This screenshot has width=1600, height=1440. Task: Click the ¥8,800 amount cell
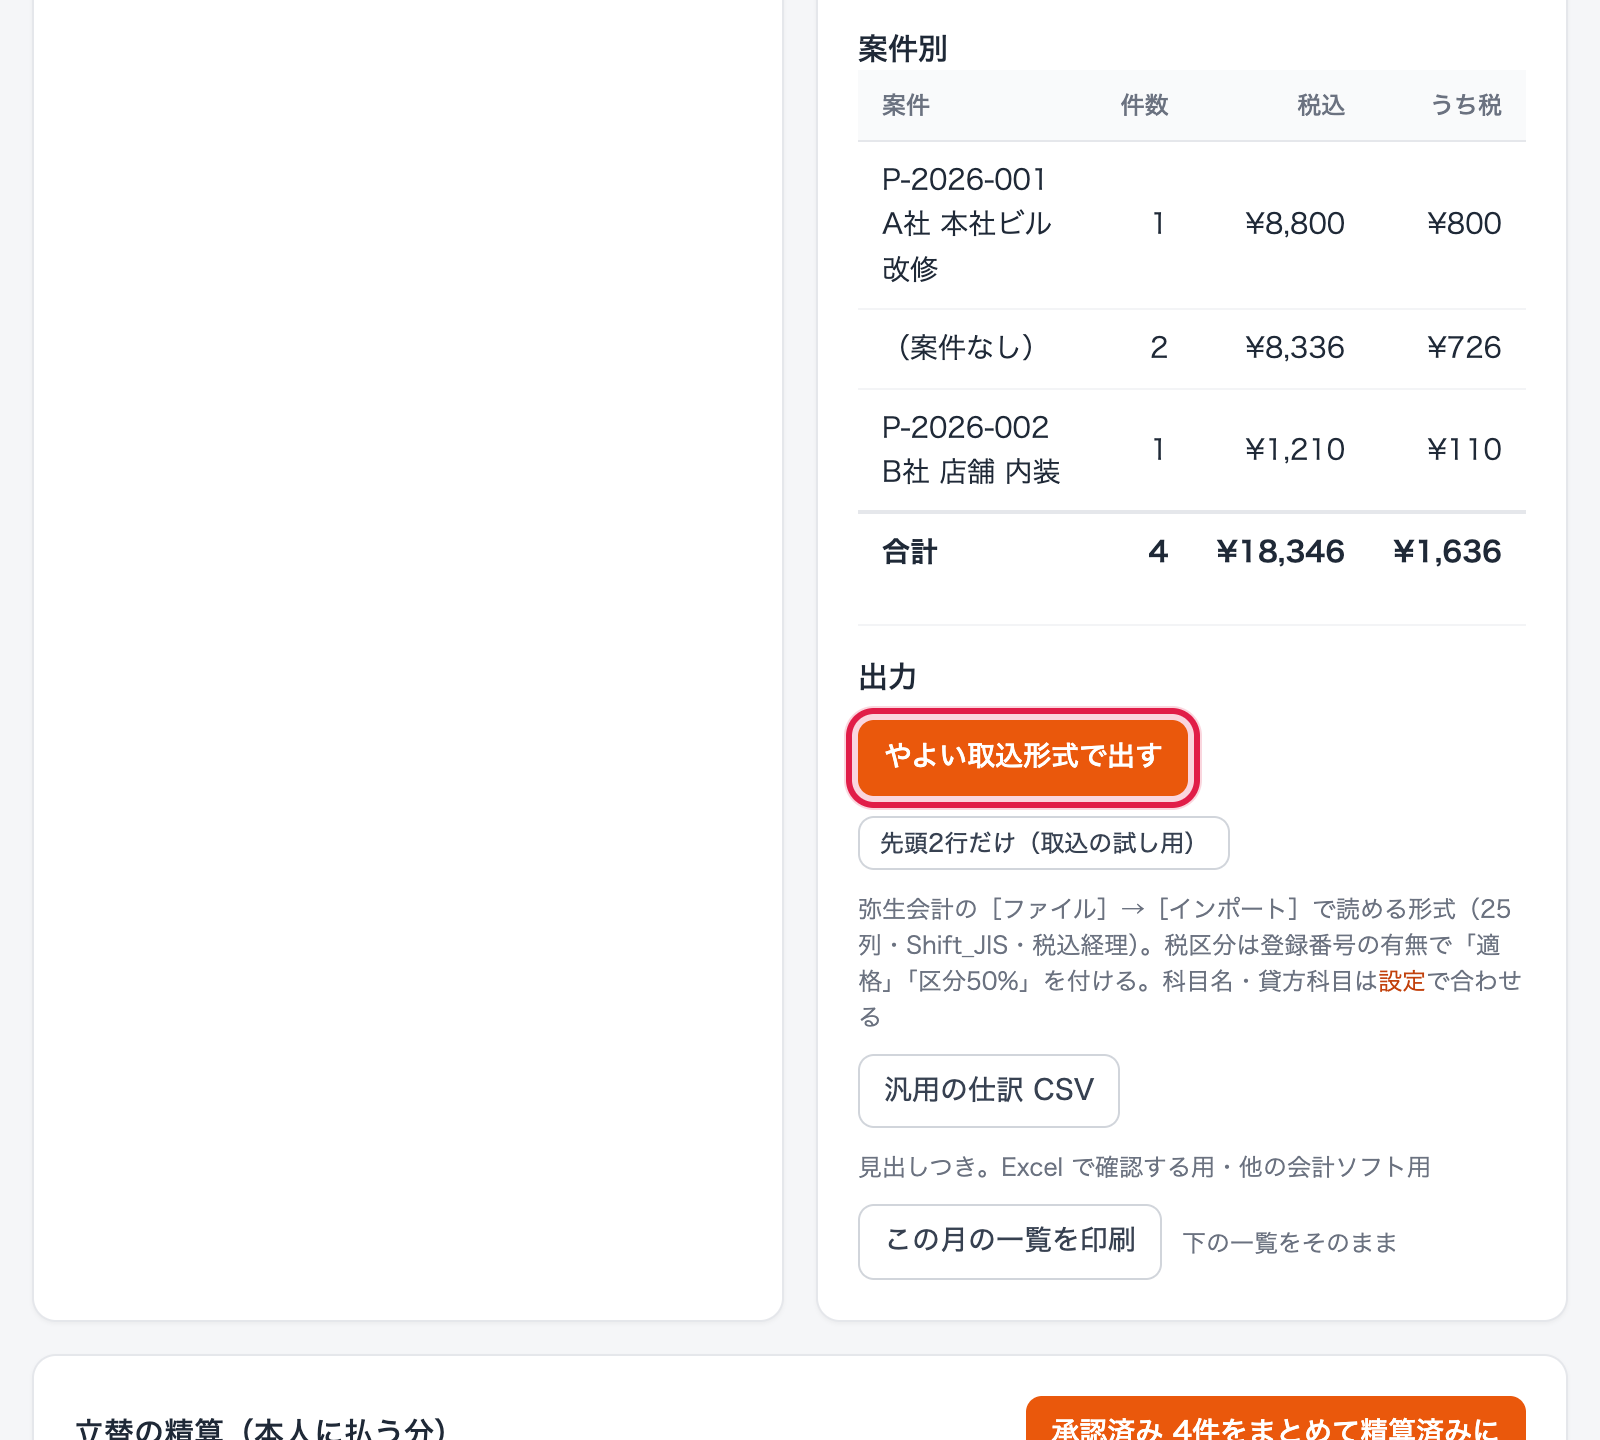point(1294,224)
